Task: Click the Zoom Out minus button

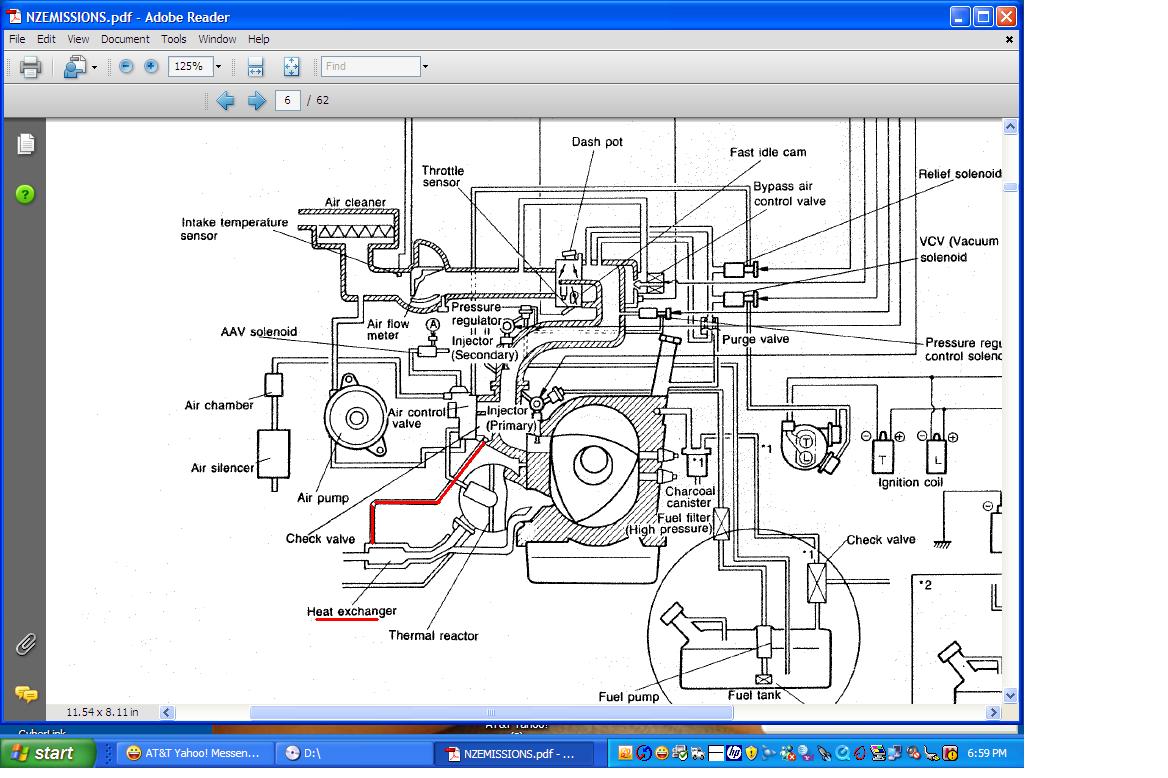Action: 126,66
